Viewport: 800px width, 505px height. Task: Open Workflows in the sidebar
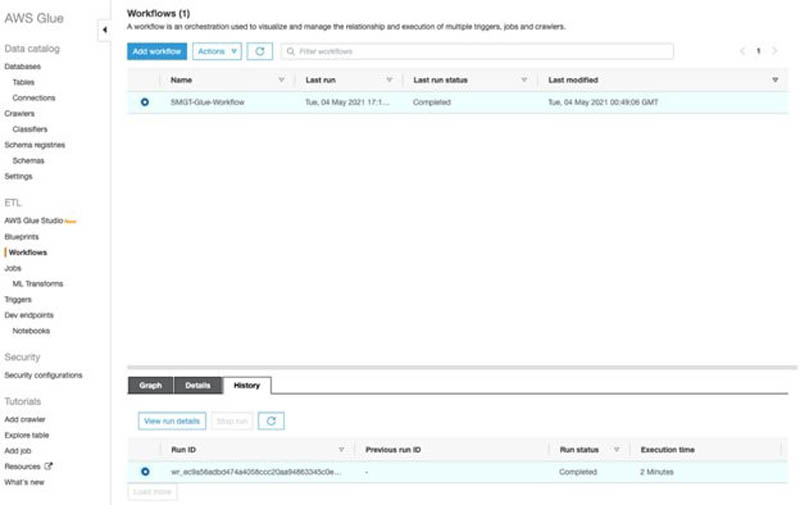[28, 252]
